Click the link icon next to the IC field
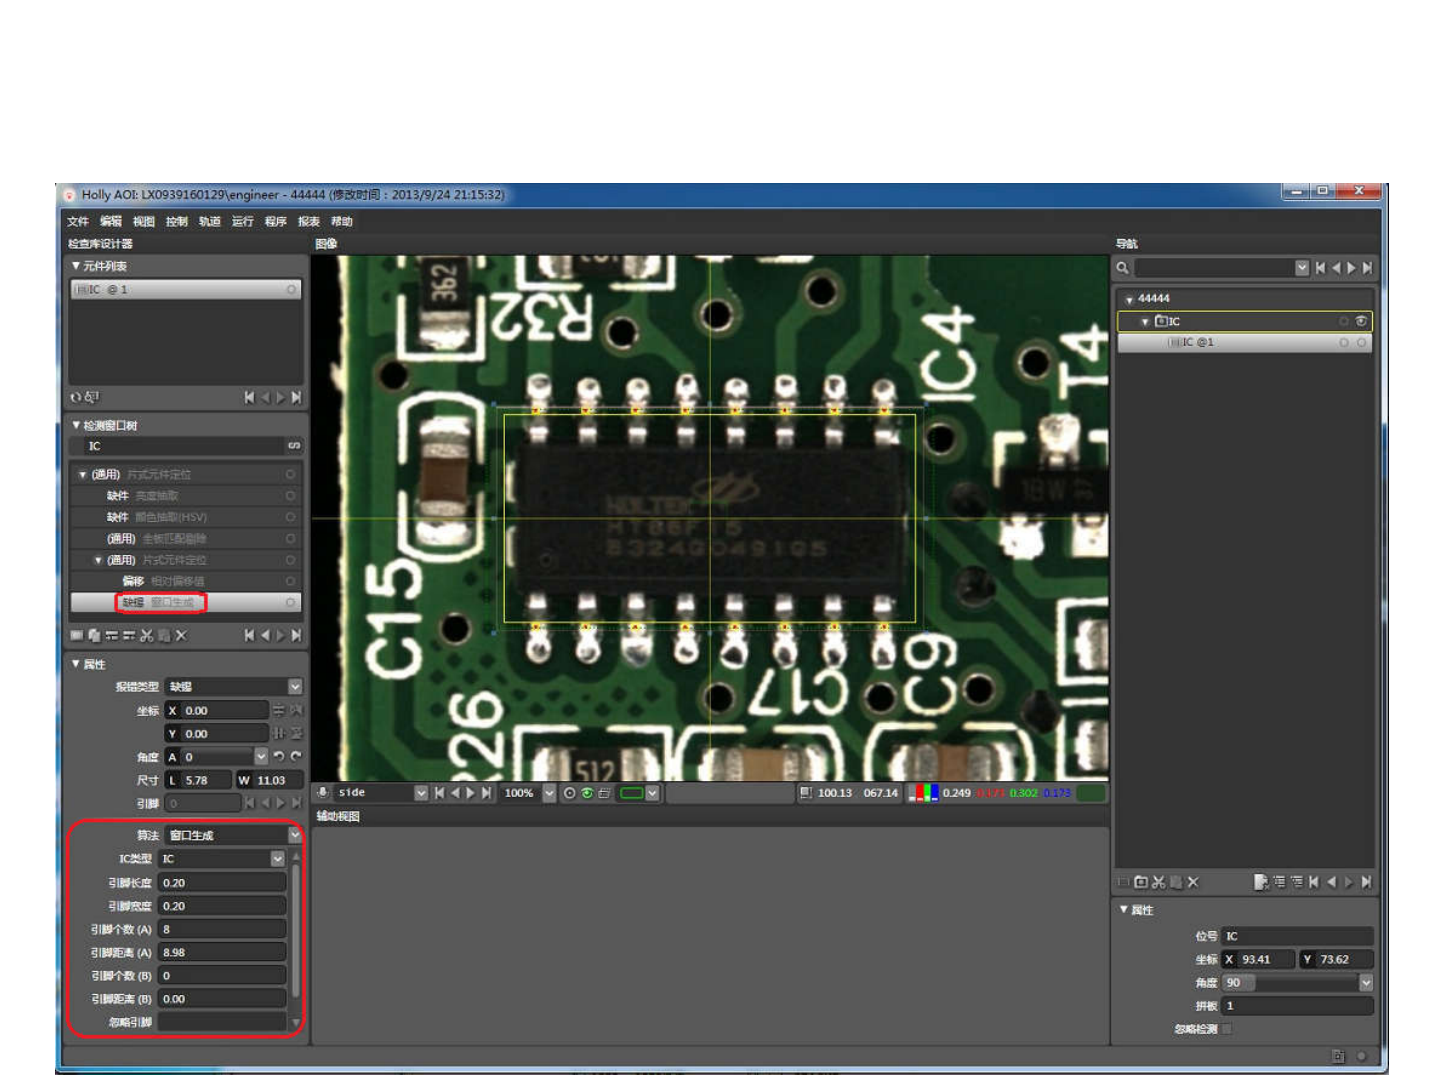The height and width of the screenshot is (1075, 1433). (293, 446)
